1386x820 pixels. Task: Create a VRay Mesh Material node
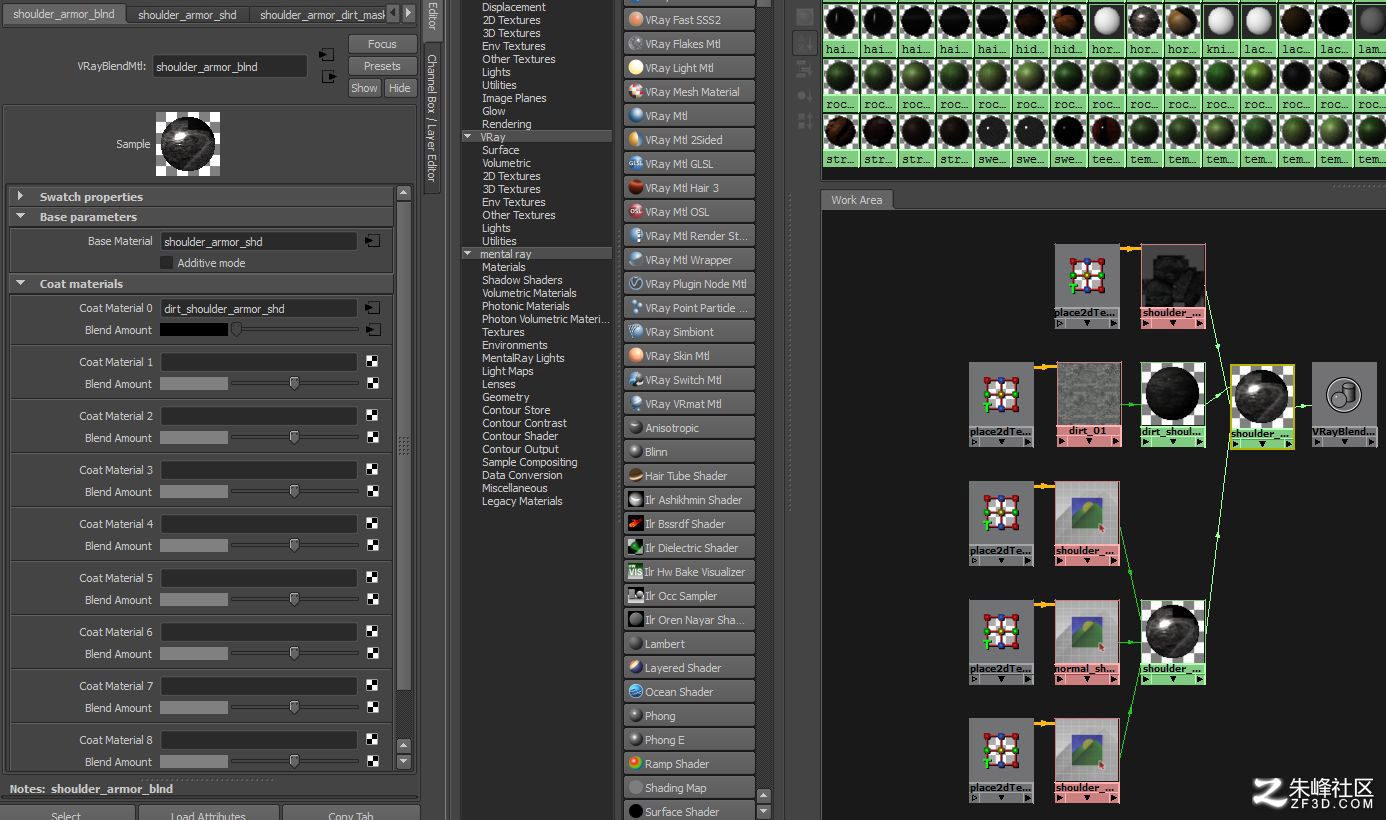pos(689,92)
